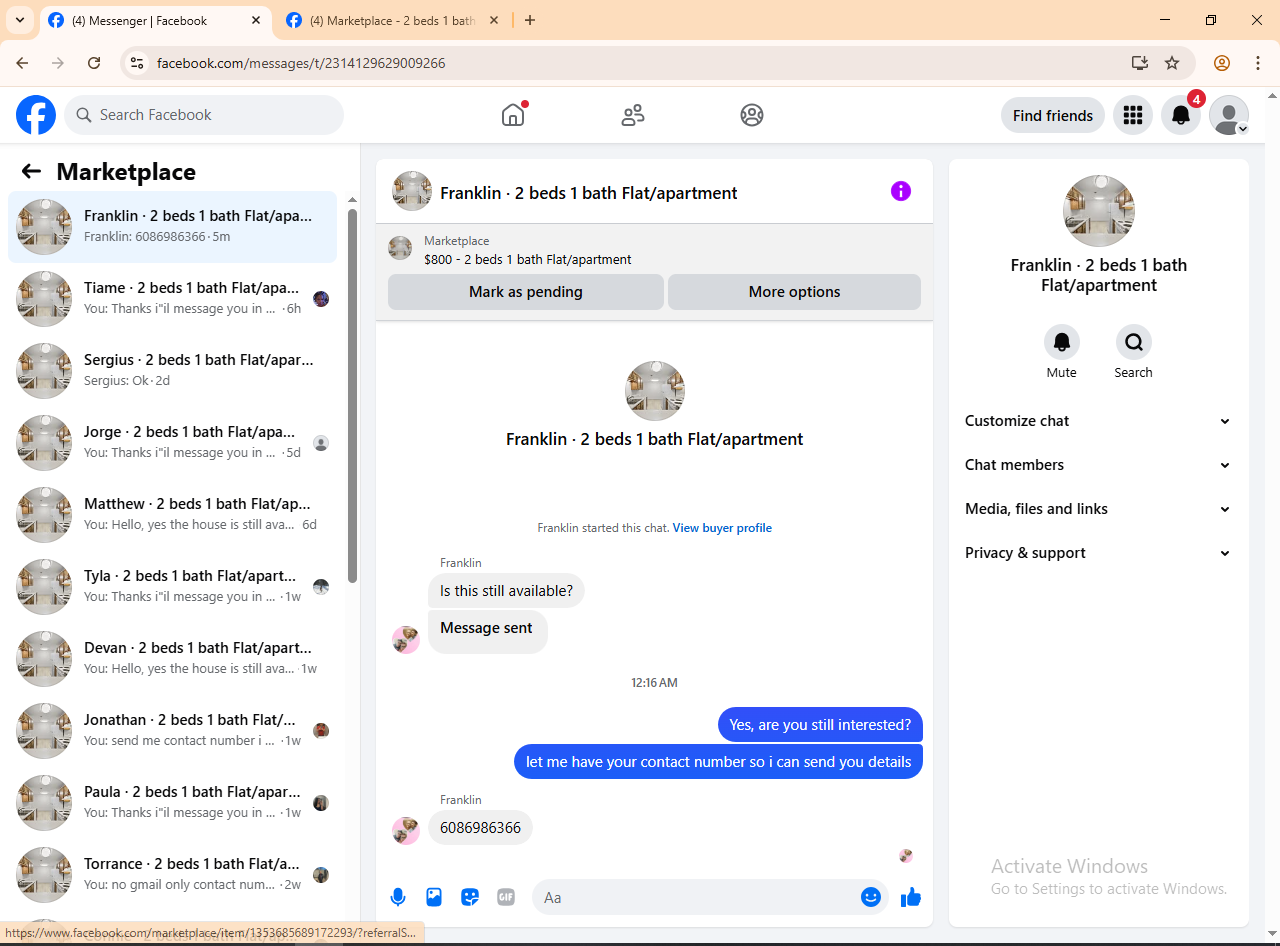Attach a file with the photo icon
The height and width of the screenshot is (946, 1280).
click(434, 897)
